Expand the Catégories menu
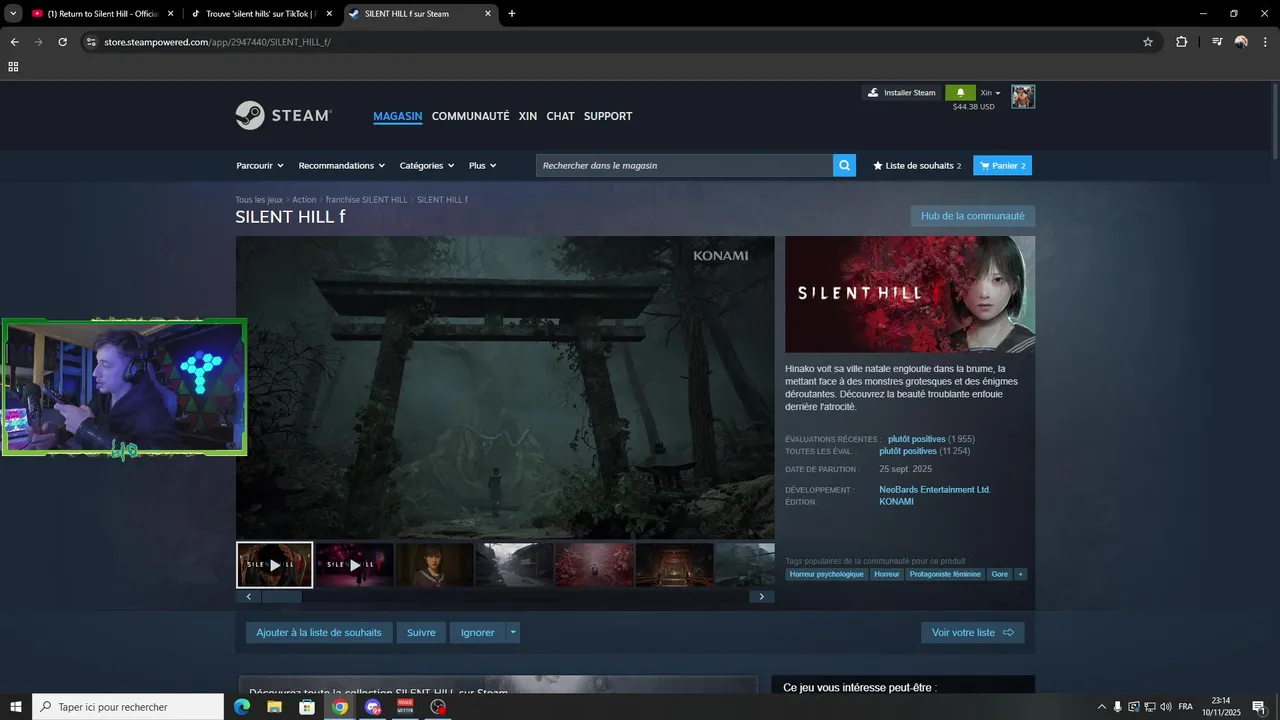This screenshot has width=1280, height=720. point(427,166)
